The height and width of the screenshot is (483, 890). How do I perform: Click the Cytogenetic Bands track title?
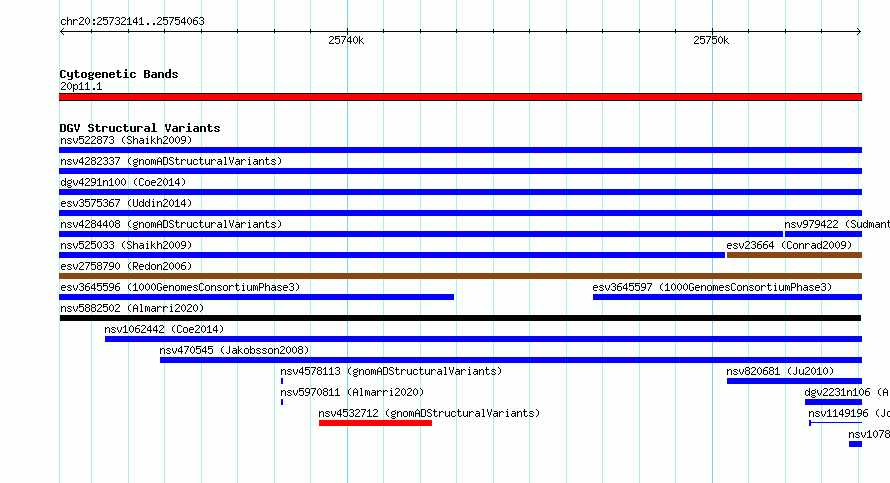click(x=119, y=74)
